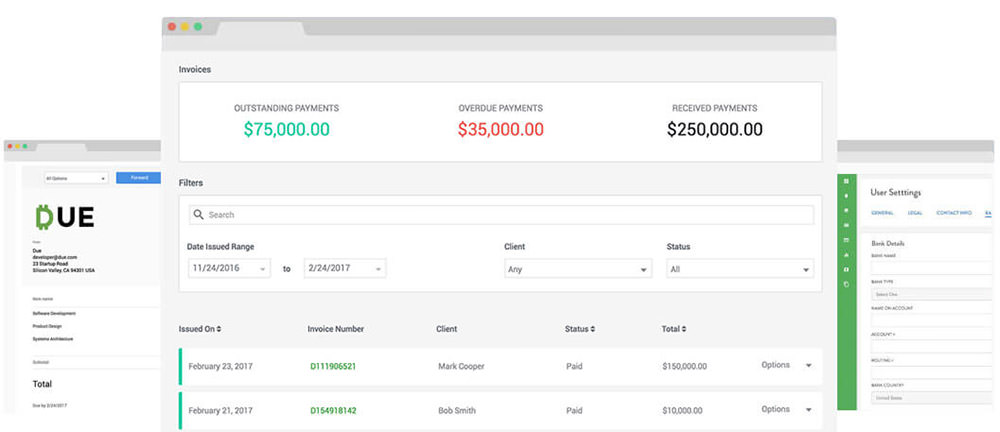Switch to General tab in User Settings
1000x432 pixels.
coord(882,212)
